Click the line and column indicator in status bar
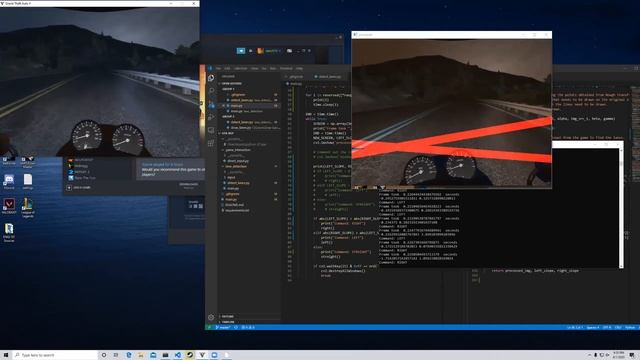640x360 pixels. coord(574,327)
